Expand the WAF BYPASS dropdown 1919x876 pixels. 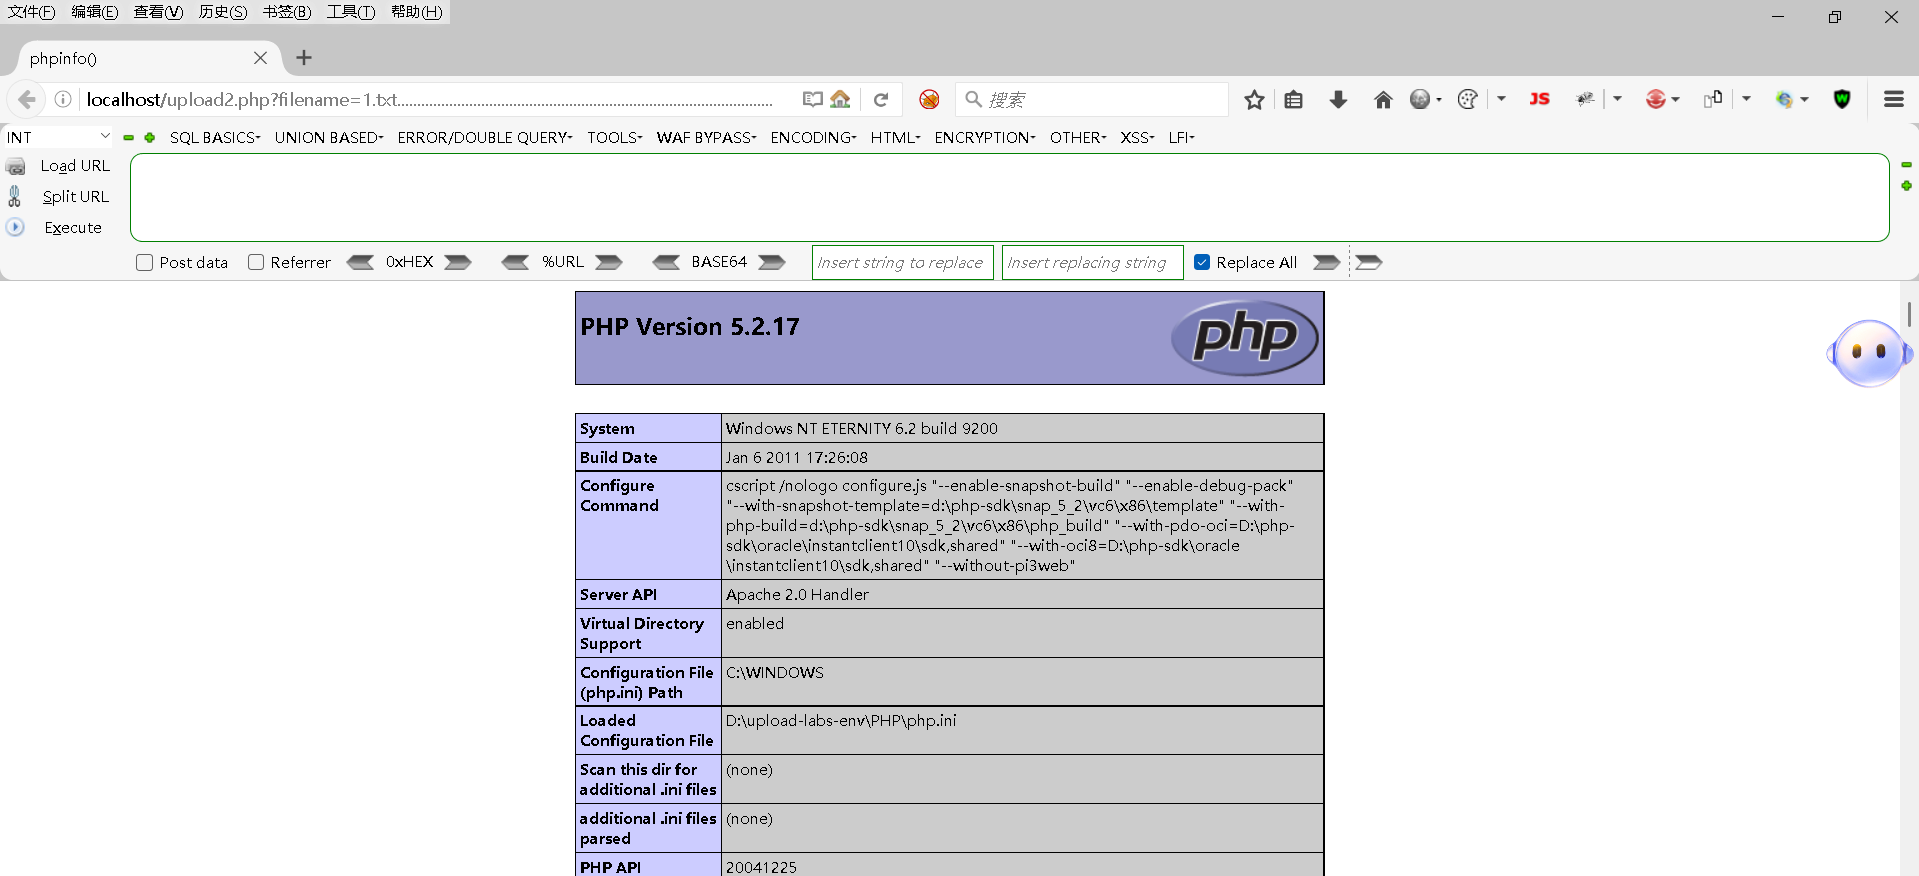pyautogui.click(x=707, y=137)
